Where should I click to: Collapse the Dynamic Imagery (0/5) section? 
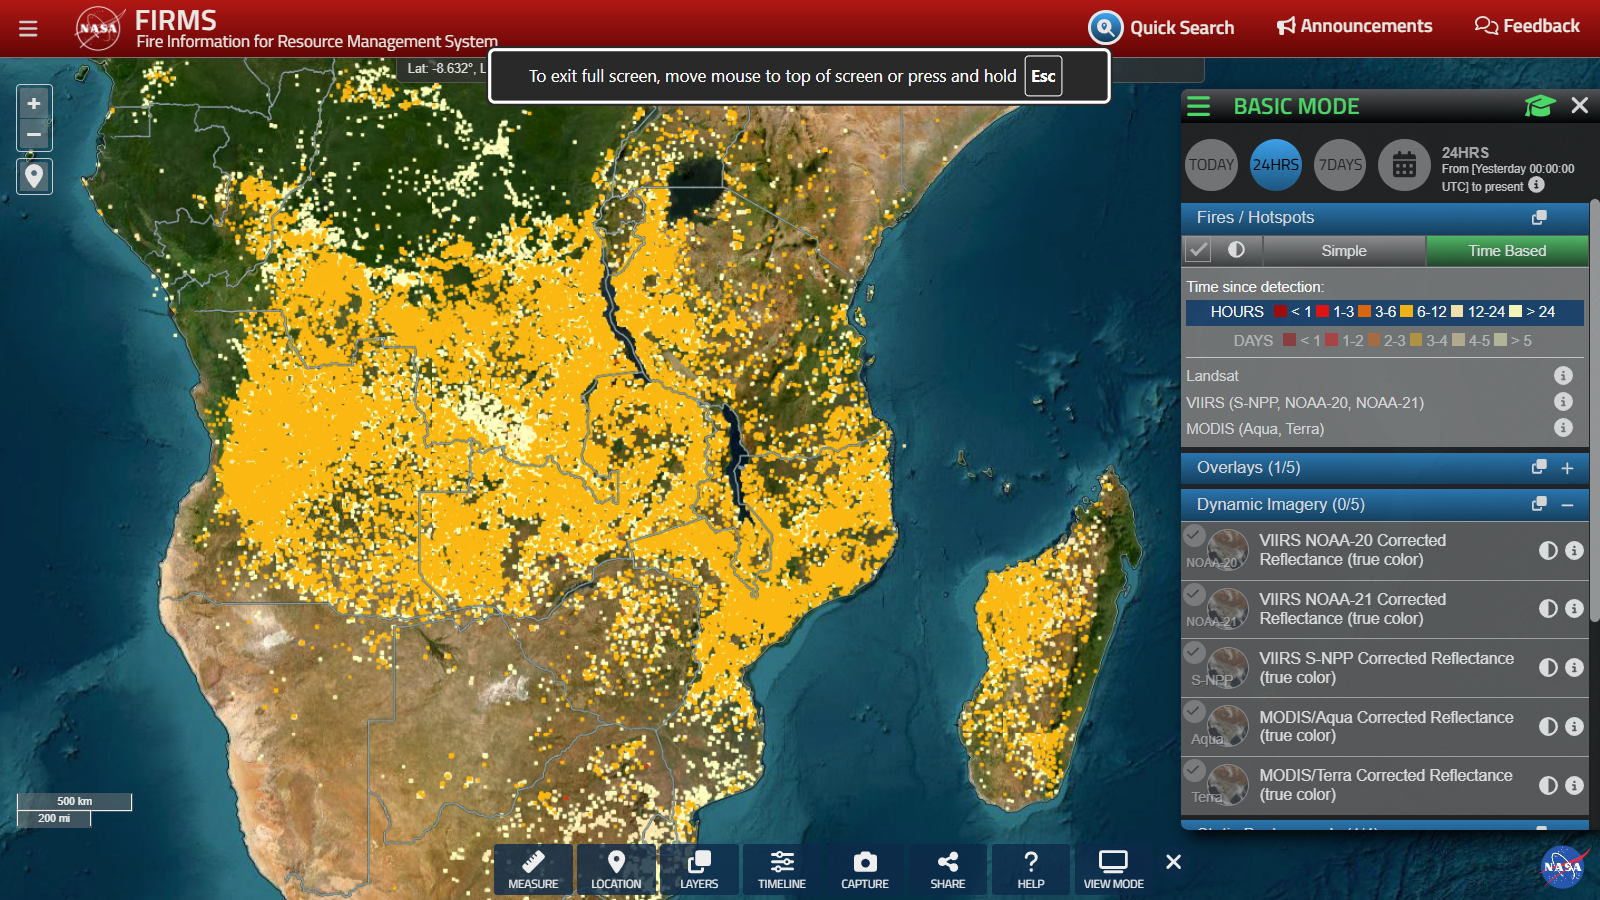point(1567,505)
